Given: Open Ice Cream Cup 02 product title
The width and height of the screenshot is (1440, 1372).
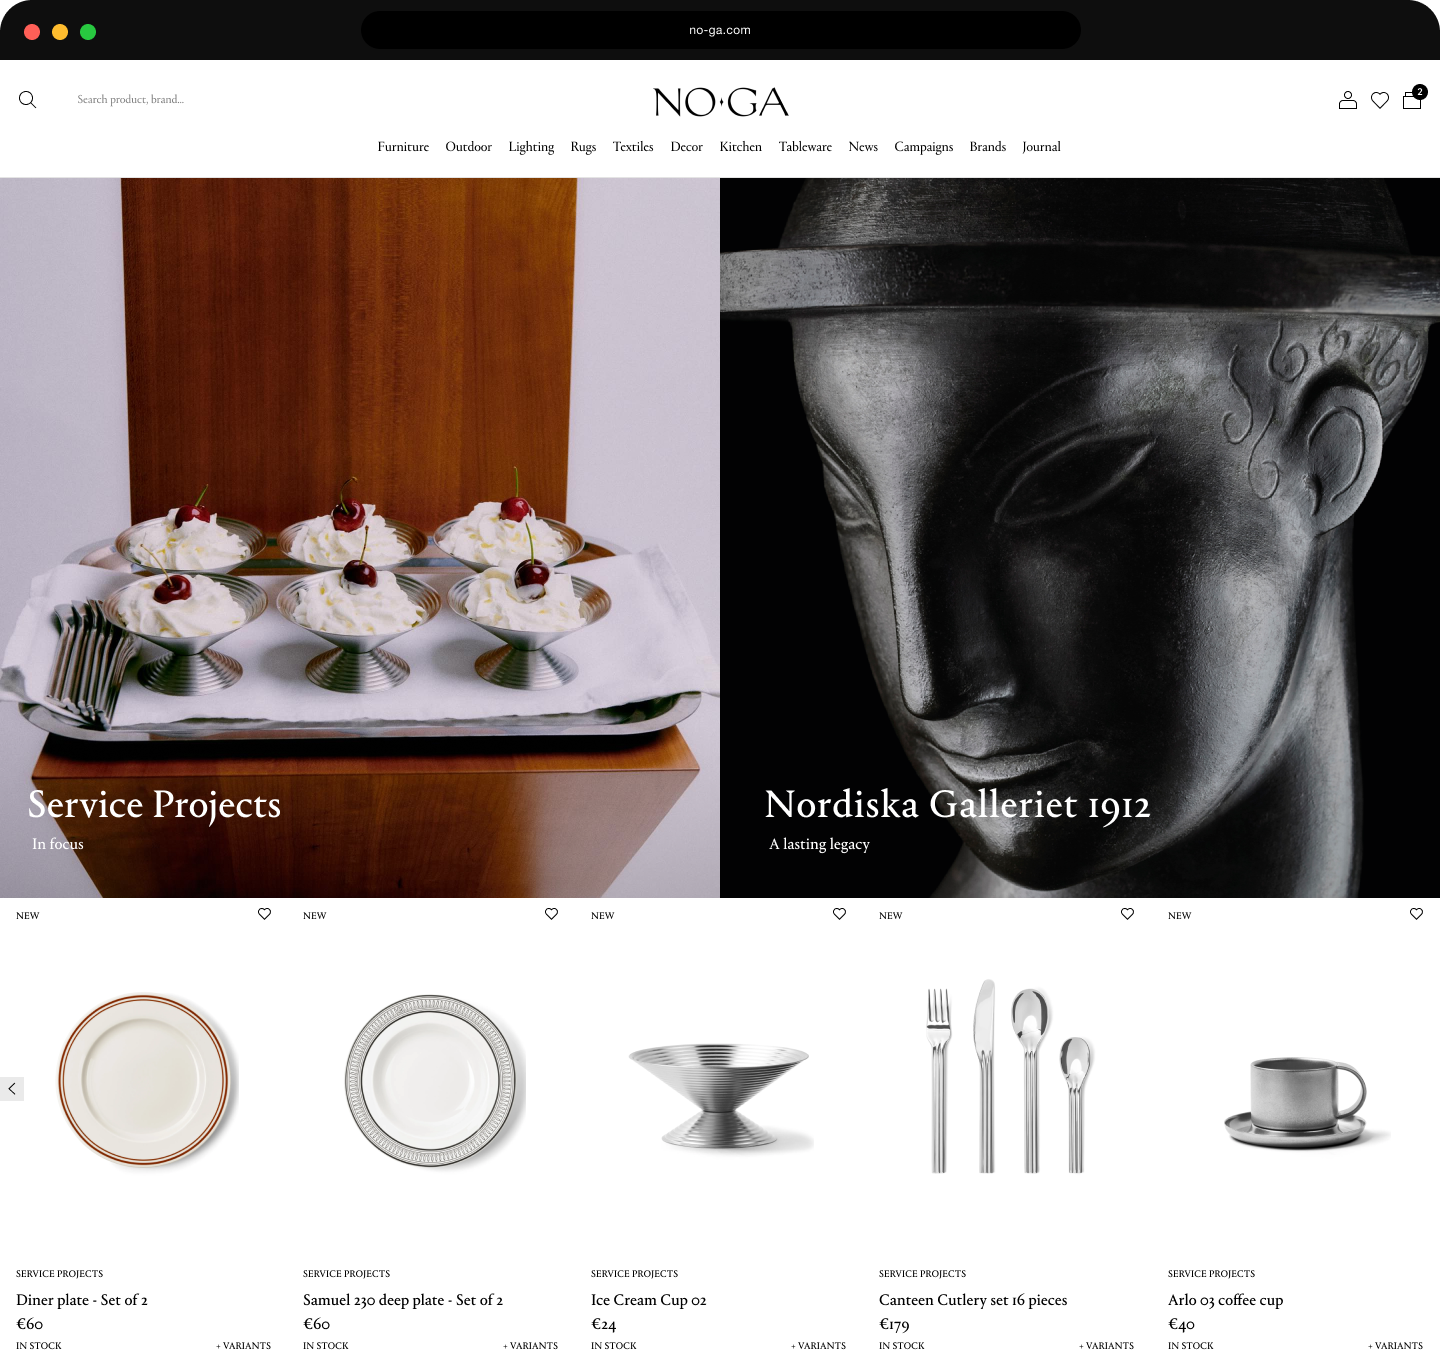Looking at the screenshot, I should click(648, 1300).
